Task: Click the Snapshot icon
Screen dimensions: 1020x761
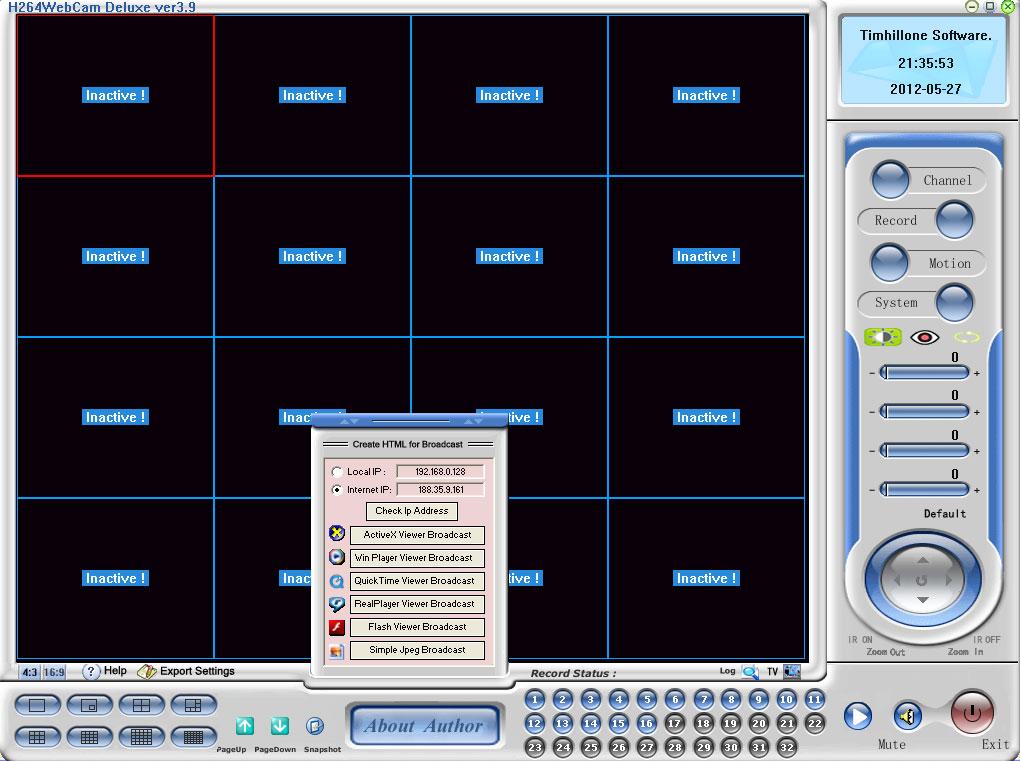Action: (315, 726)
